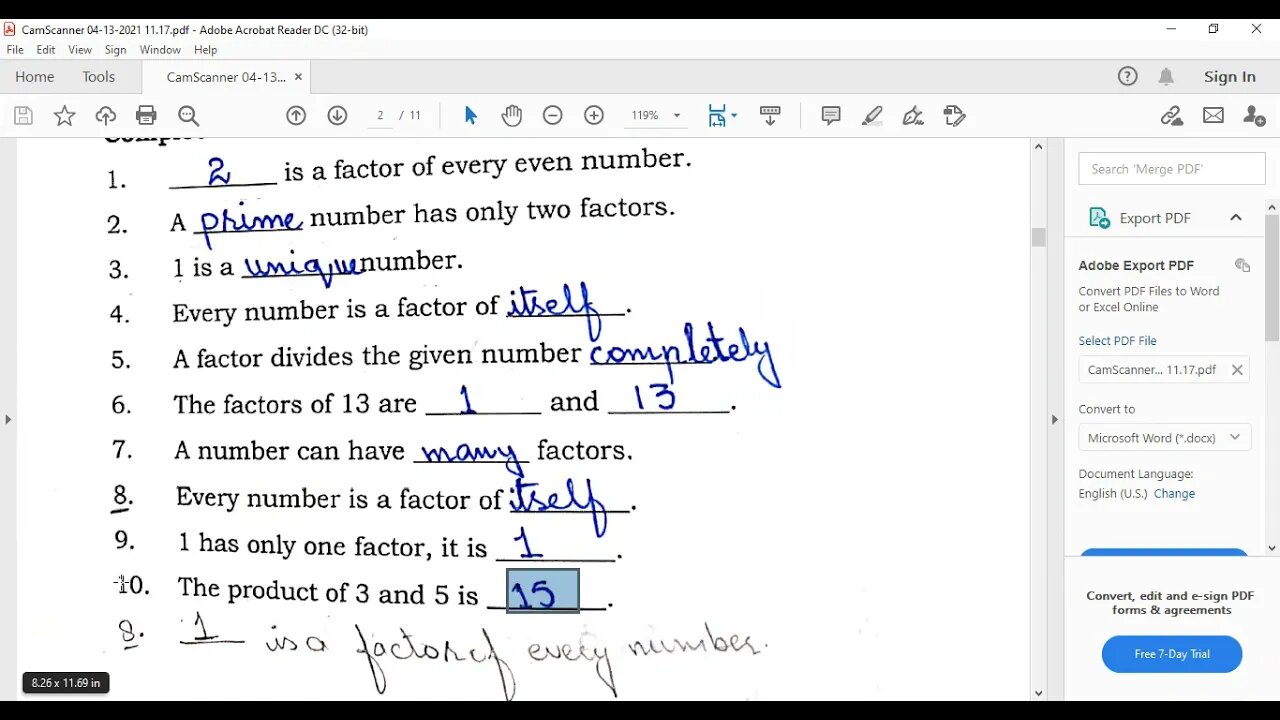This screenshot has height=720, width=1280.
Task: Open the Fill & Sign pen tool
Action: [x=913, y=116]
